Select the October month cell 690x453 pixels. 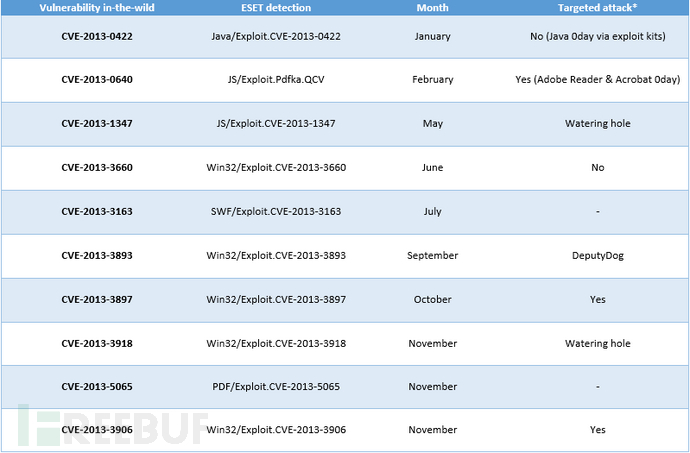pos(433,299)
